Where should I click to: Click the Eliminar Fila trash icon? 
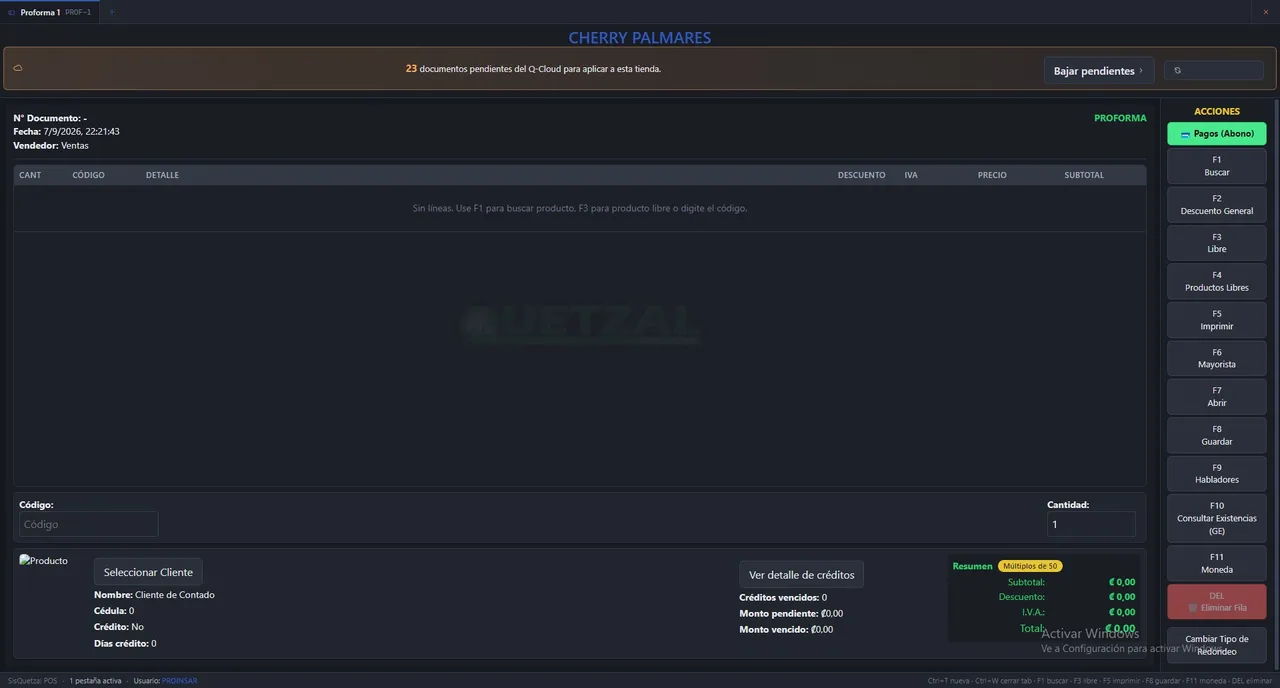point(1193,608)
